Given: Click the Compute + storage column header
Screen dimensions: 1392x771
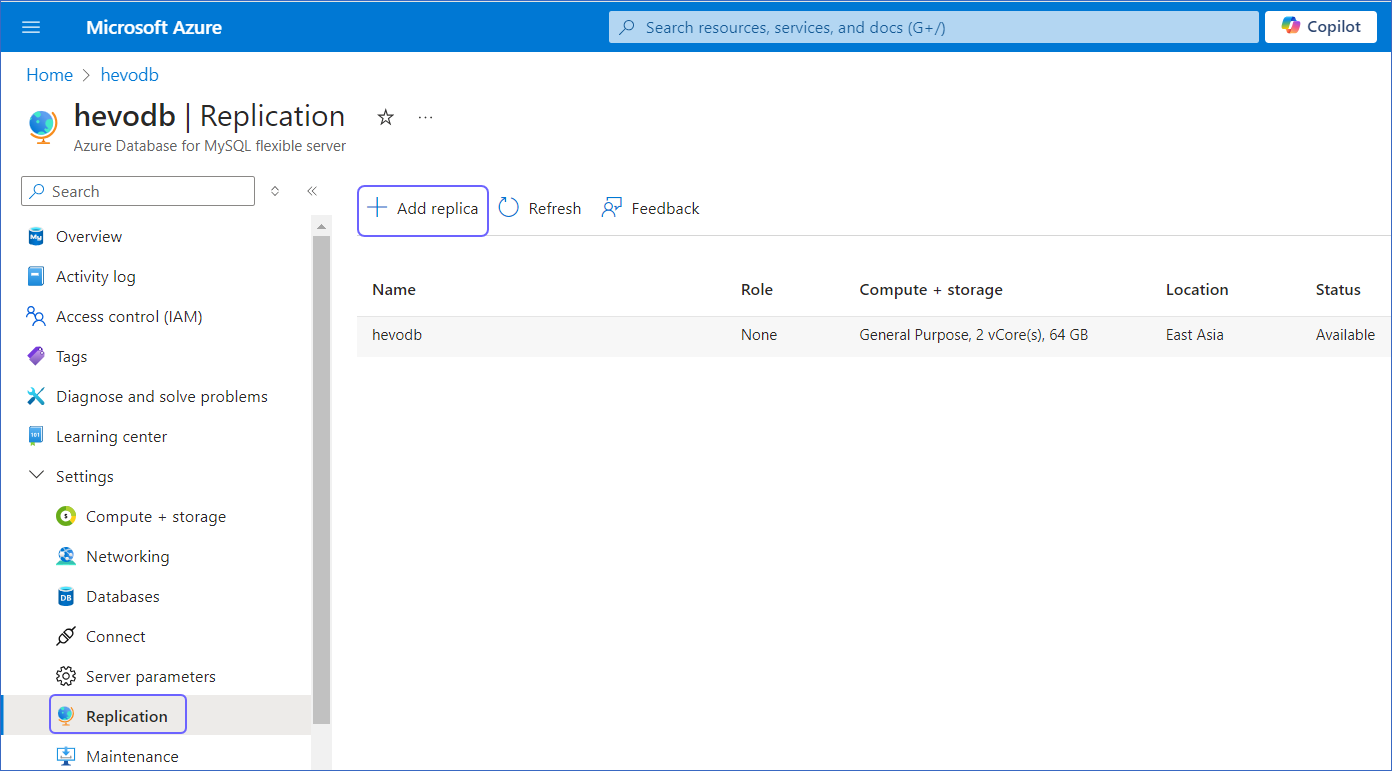Looking at the screenshot, I should pyautogui.click(x=931, y=290).
